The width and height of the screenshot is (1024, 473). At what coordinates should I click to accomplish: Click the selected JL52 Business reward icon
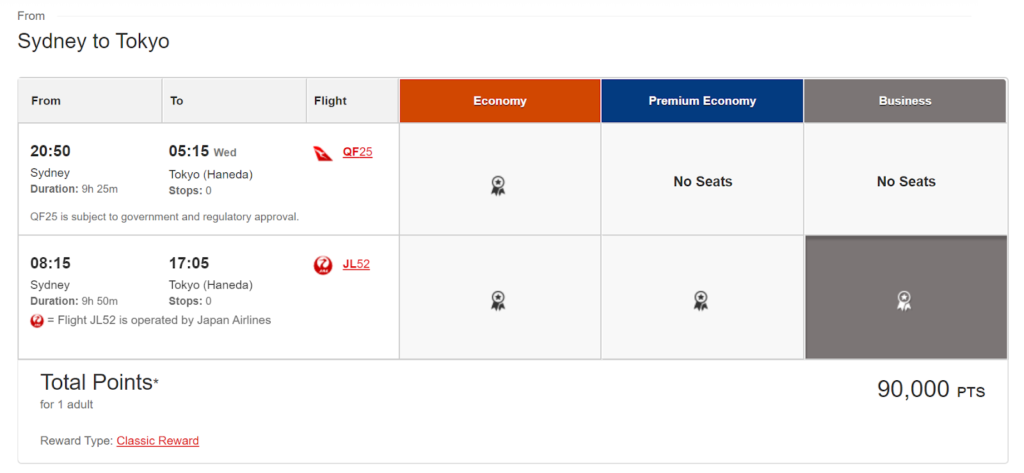[904, 301]
